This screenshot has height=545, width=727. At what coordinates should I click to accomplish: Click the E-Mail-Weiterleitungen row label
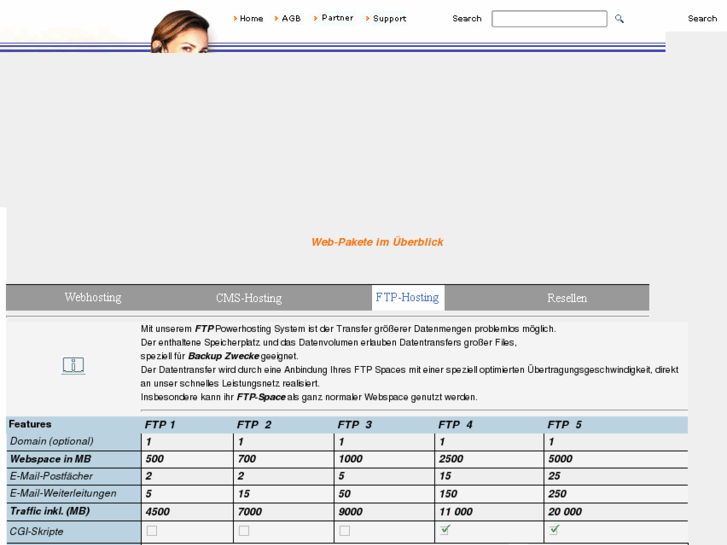pos(63,494)
